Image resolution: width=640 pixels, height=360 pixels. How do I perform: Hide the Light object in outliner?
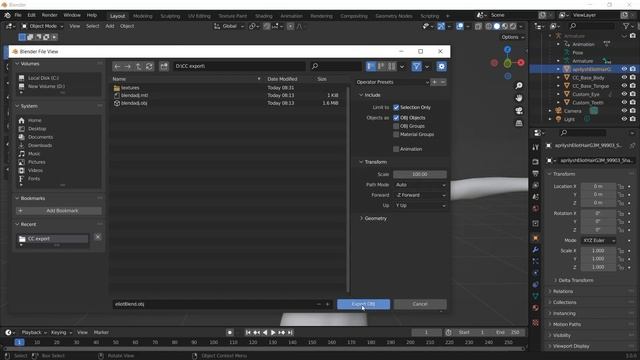[624, 119]
